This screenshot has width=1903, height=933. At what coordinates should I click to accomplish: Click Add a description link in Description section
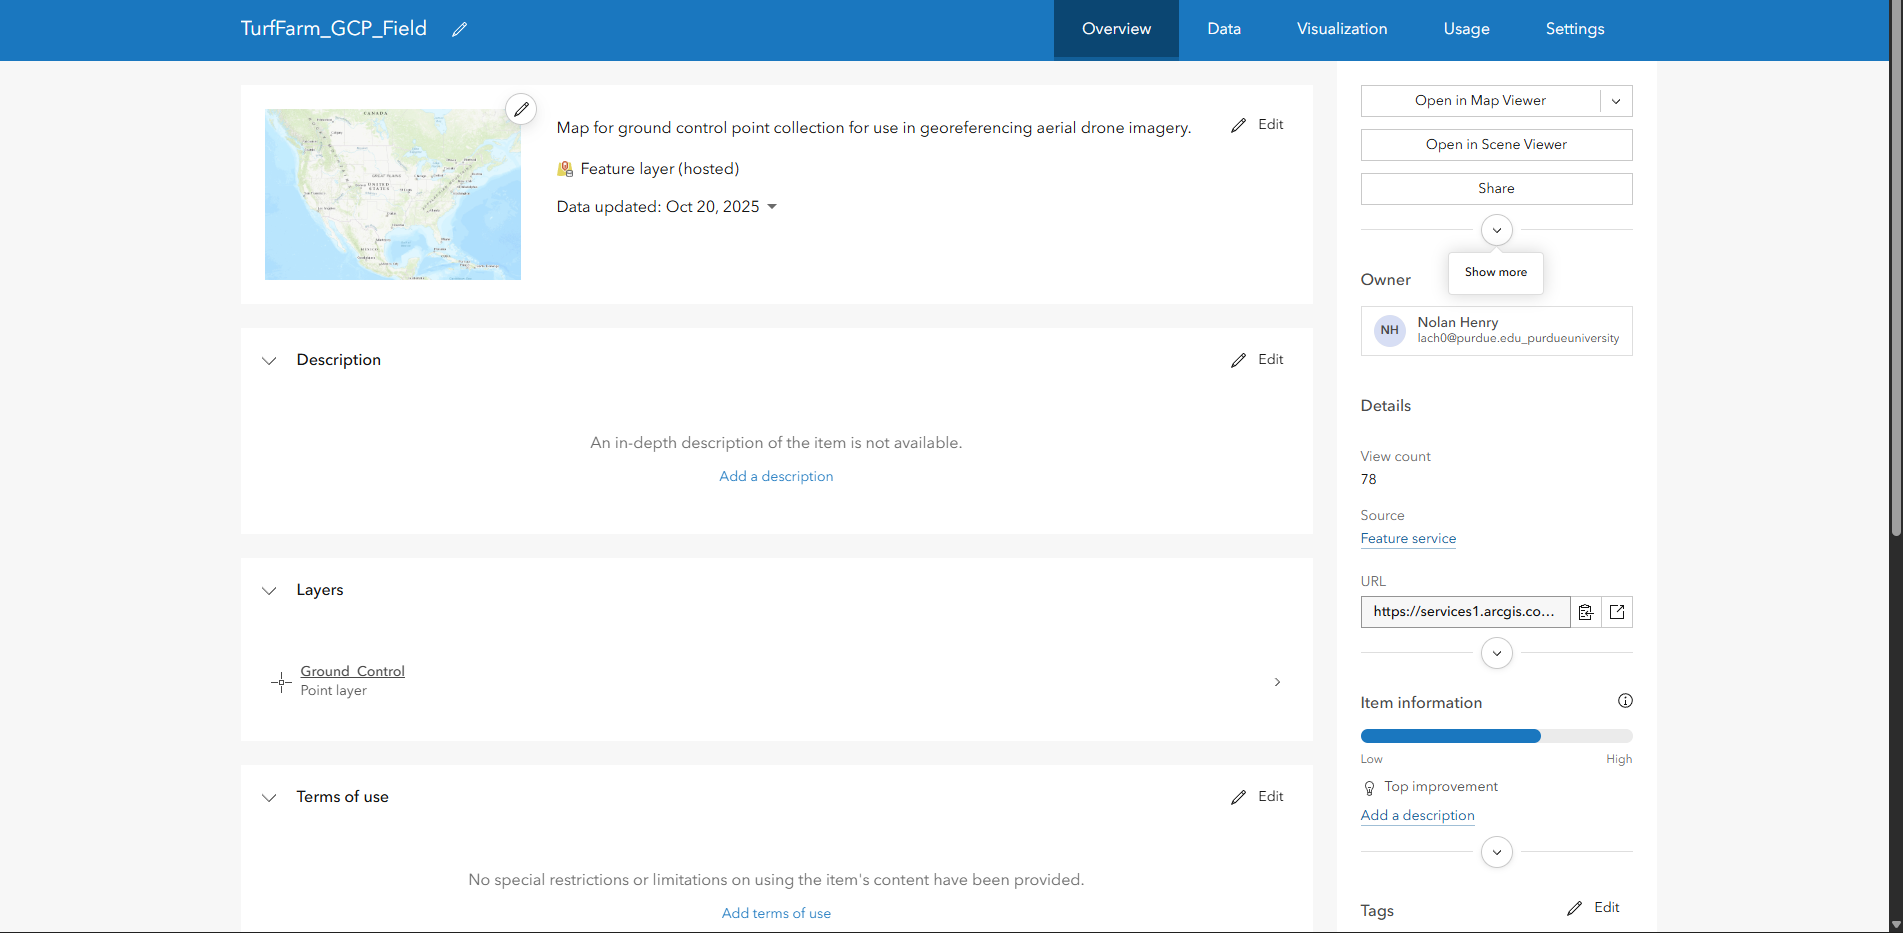click(776, 477)
